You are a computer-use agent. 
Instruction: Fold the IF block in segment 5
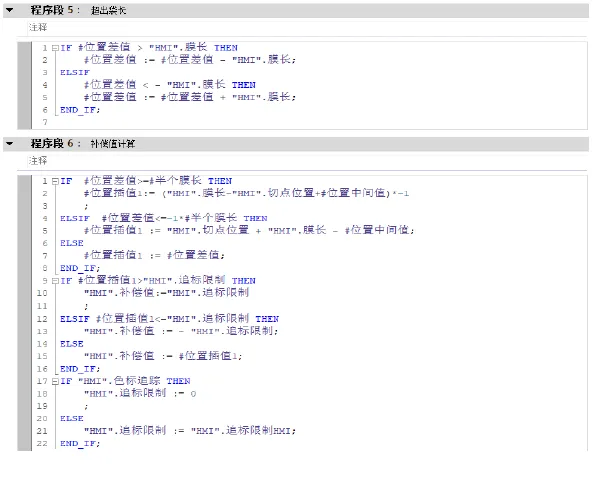tap(55, 48)
